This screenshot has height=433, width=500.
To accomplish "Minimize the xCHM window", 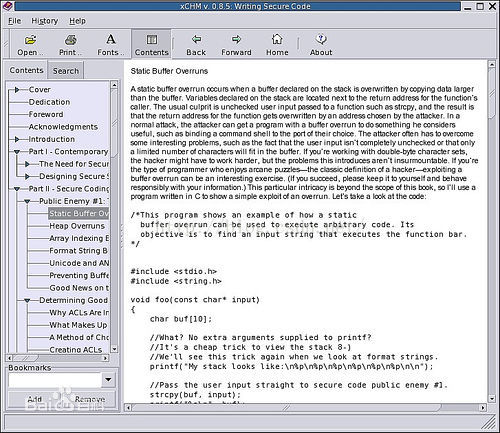I will point(468,6).
